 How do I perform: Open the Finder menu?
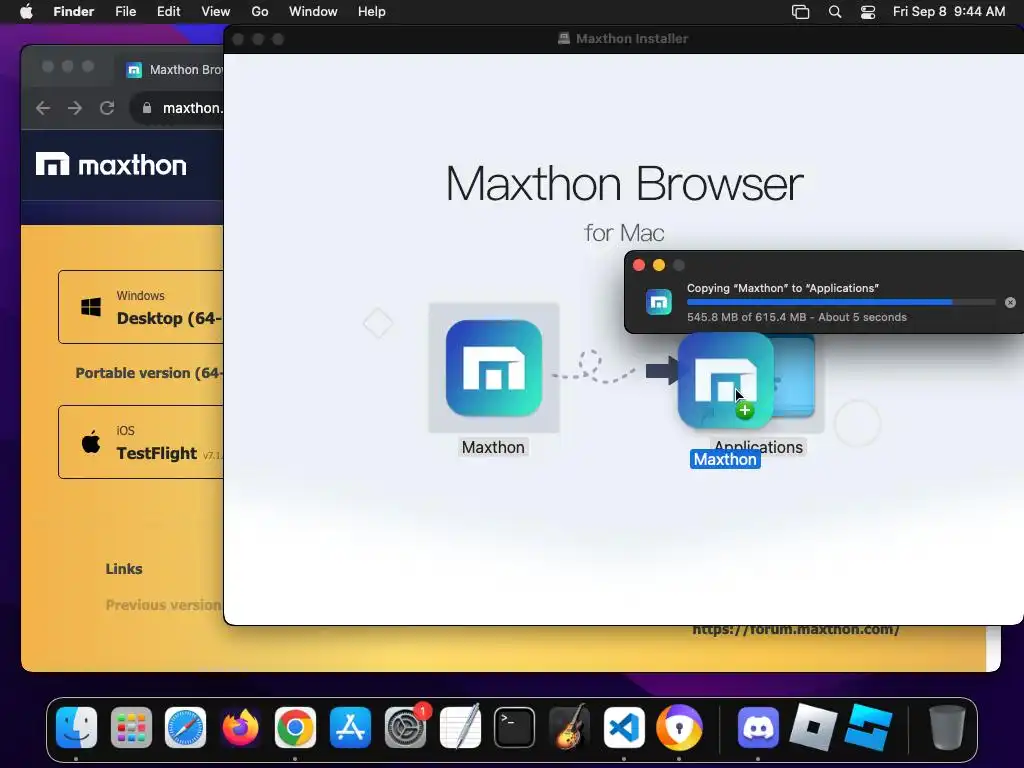pyautogui.click(x=73, y=12)
